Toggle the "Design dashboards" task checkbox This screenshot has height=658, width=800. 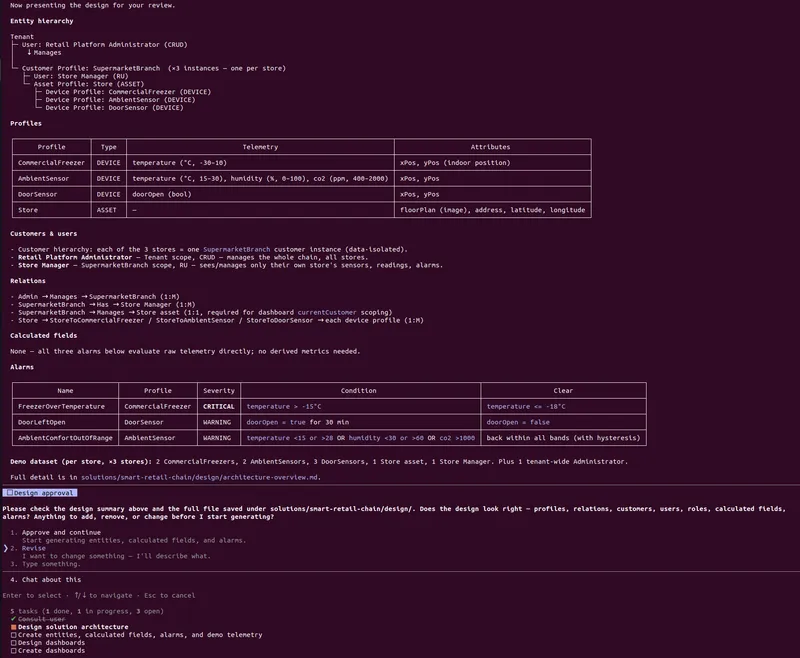[13, 643]
